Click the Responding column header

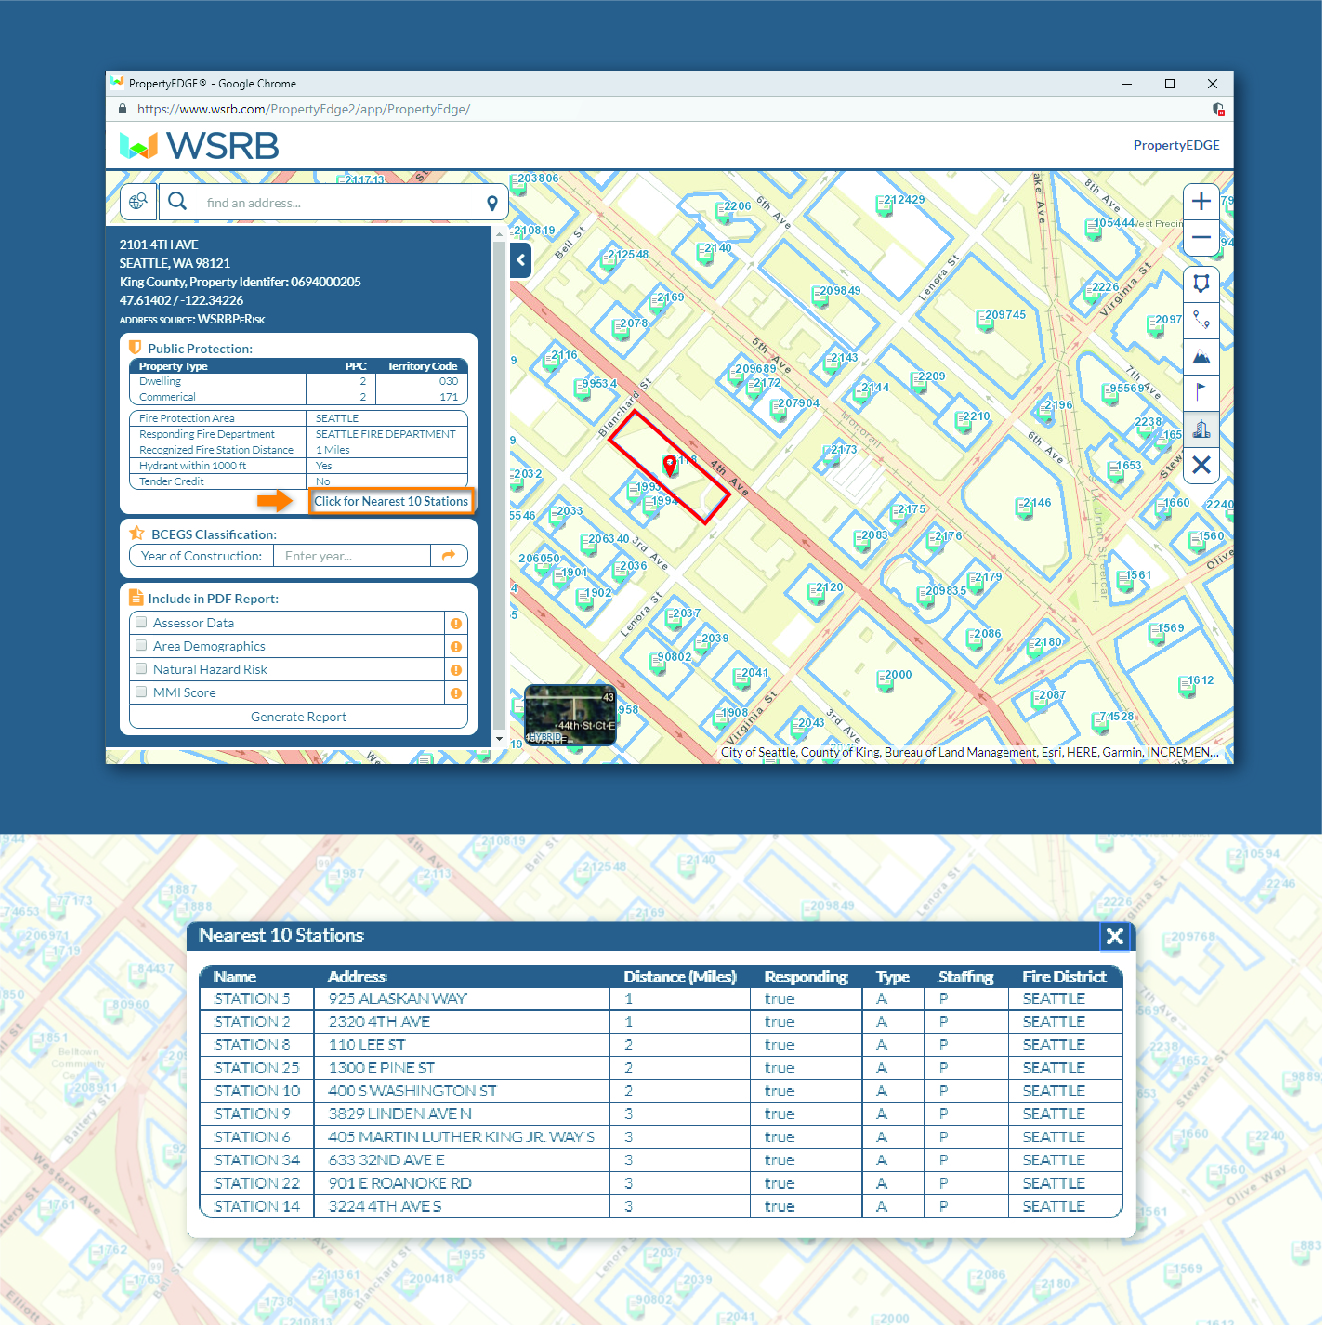pyautogui.click(x=806, y=977)
